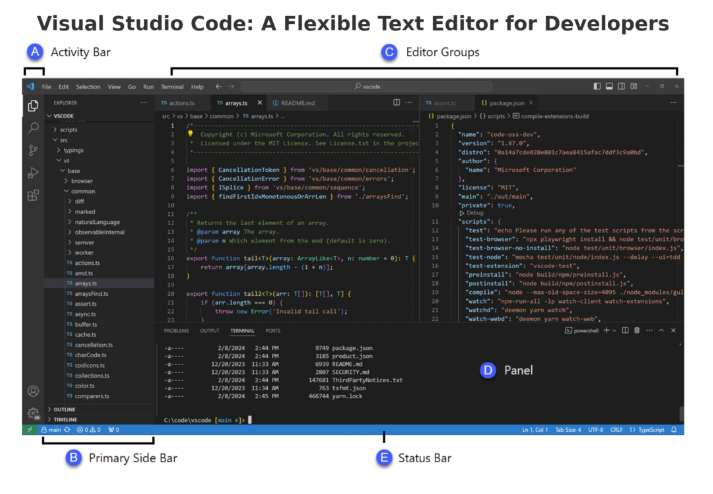
Task: Click the vscode command center search box
Action: (367, 86)
